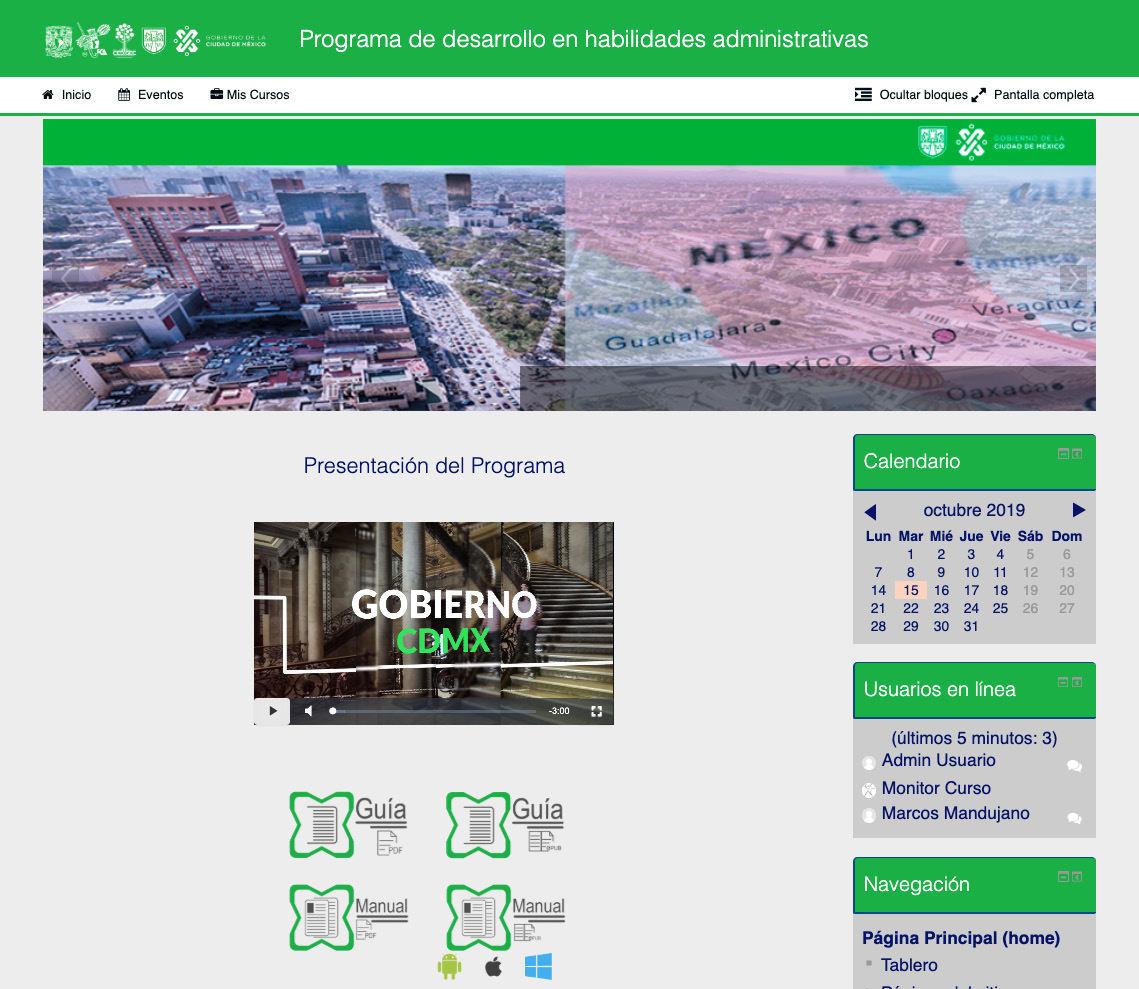Select day 31 in the calendar
1139x989 pixels.
point(971,626)
